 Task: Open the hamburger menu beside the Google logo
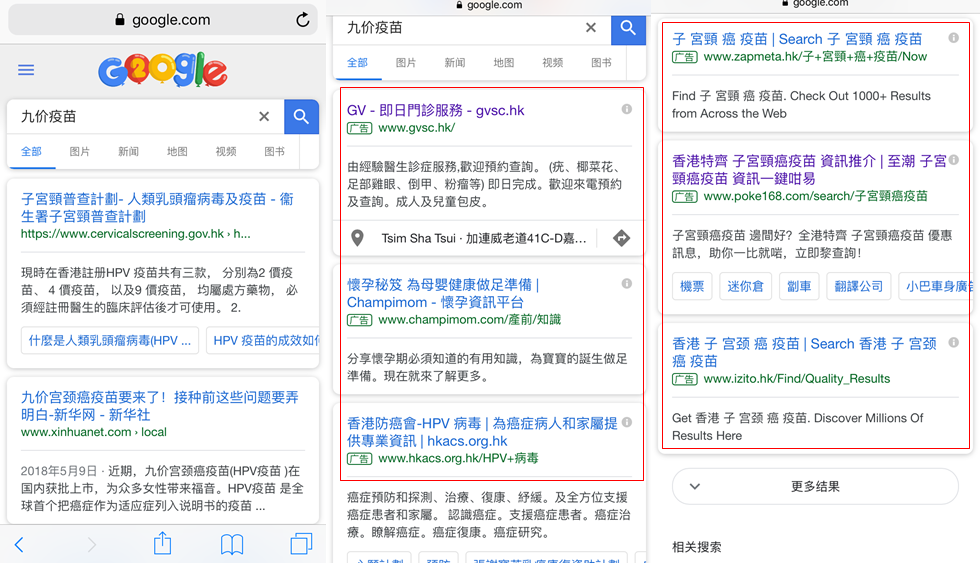26,69
